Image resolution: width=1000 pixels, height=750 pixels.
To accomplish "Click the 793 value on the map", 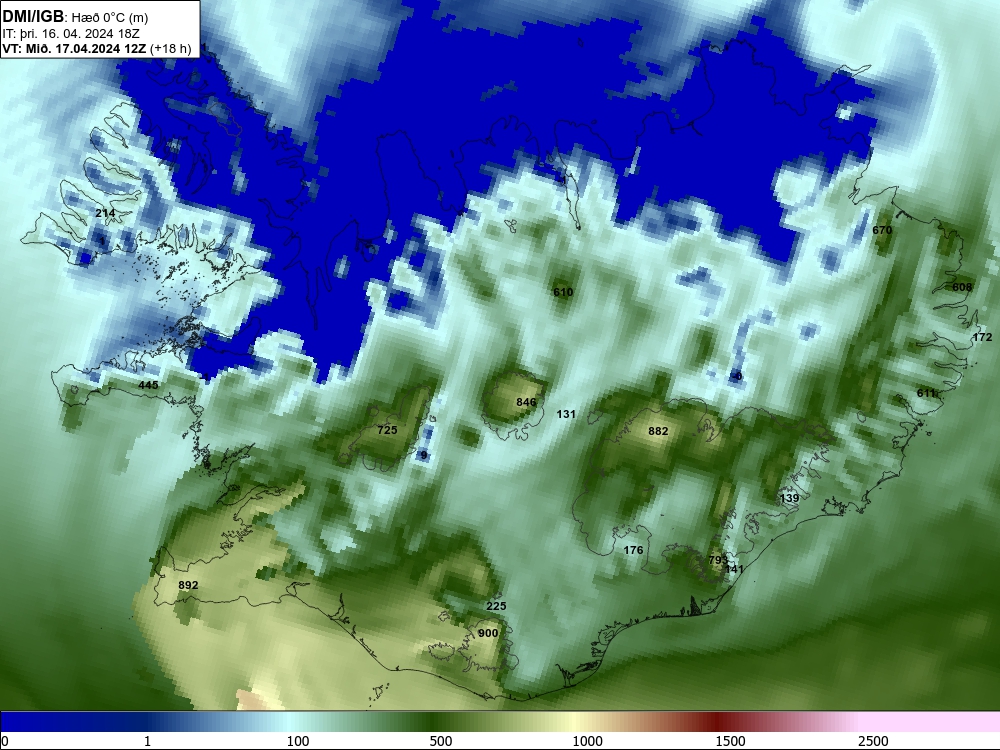I will [x=717, y=560].
